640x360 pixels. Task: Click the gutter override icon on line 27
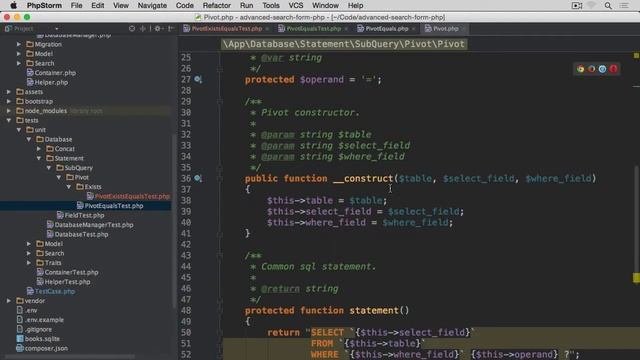198,79
